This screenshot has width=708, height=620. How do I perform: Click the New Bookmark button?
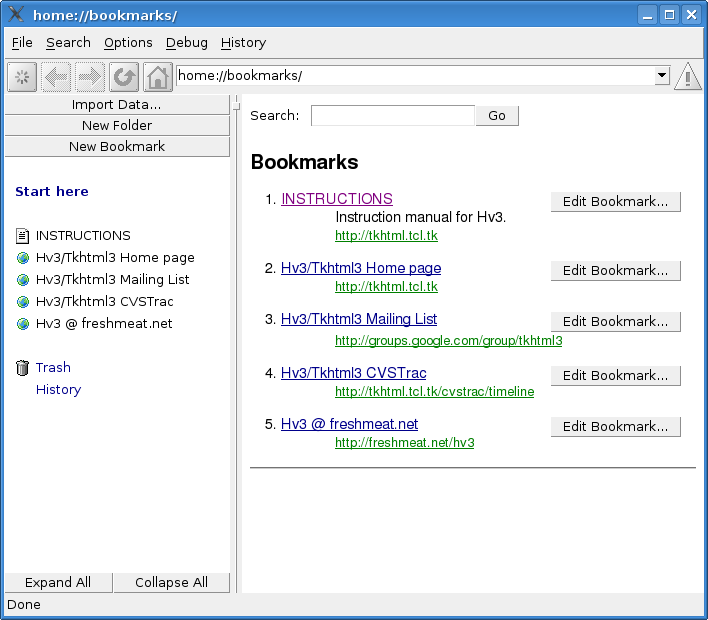click(x=117, y=146)
